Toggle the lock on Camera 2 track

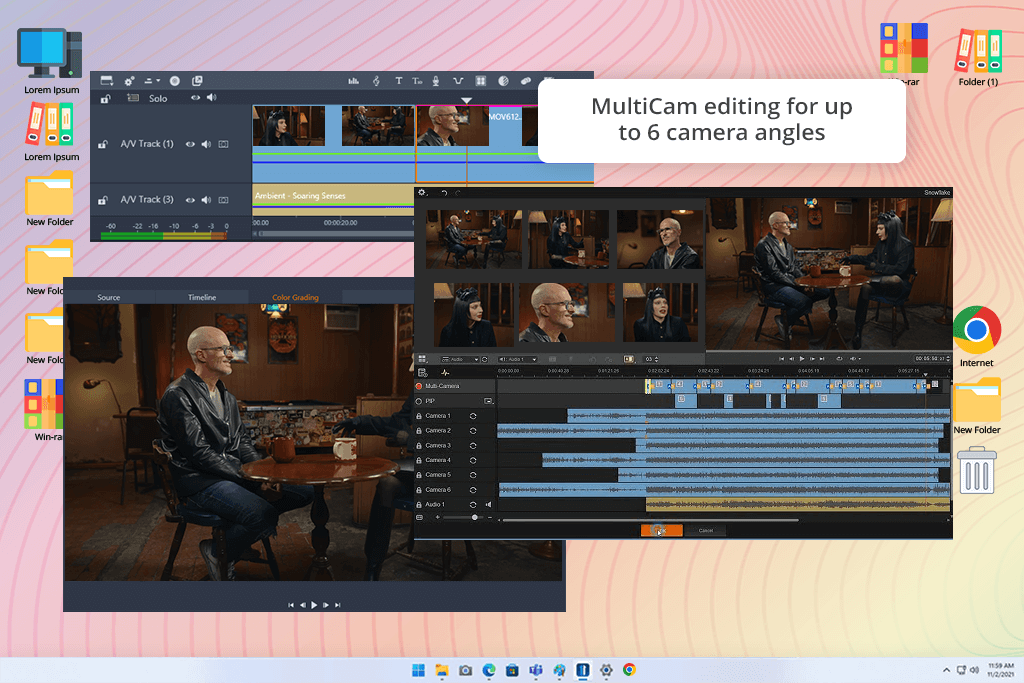(x=419, y=431)
